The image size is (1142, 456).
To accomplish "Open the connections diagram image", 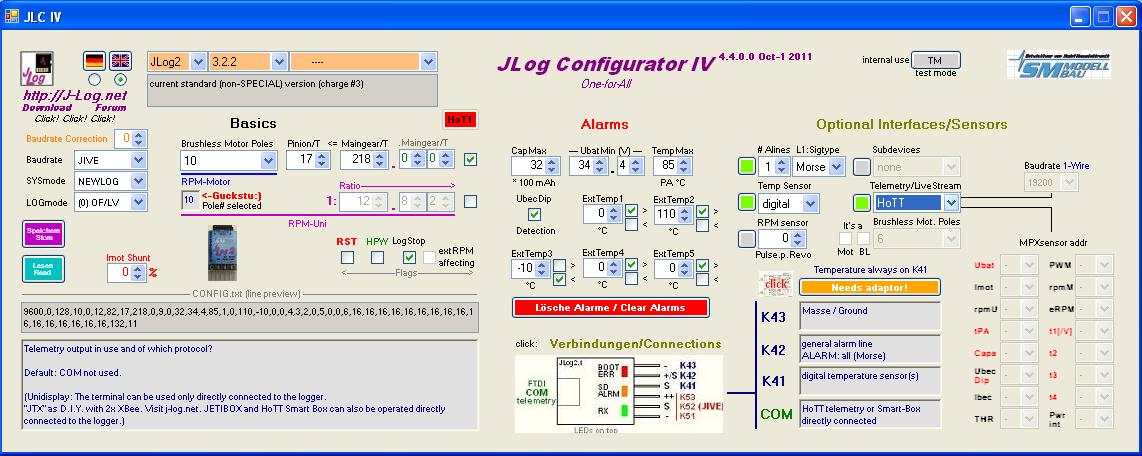I will point(618,394).
